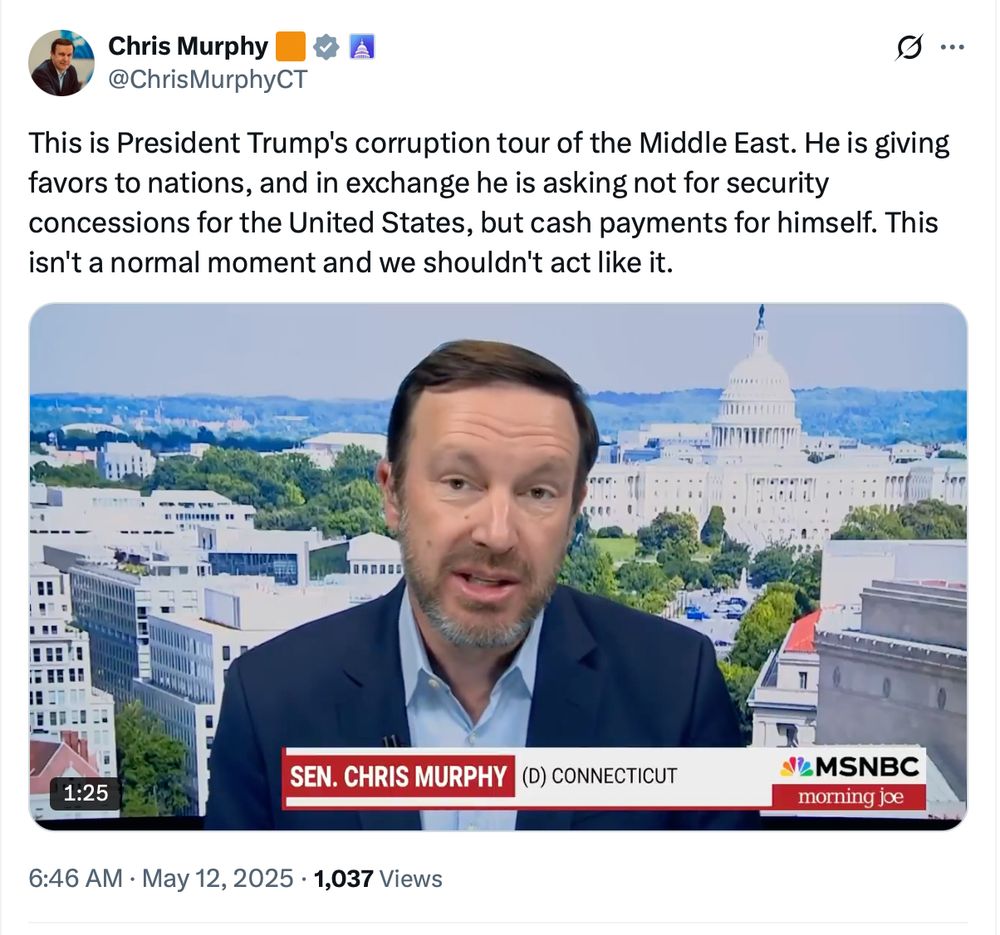Open the @ChrisMurphyCT handle link
The image size is (1000, 935).
click(x=208, y=80)
